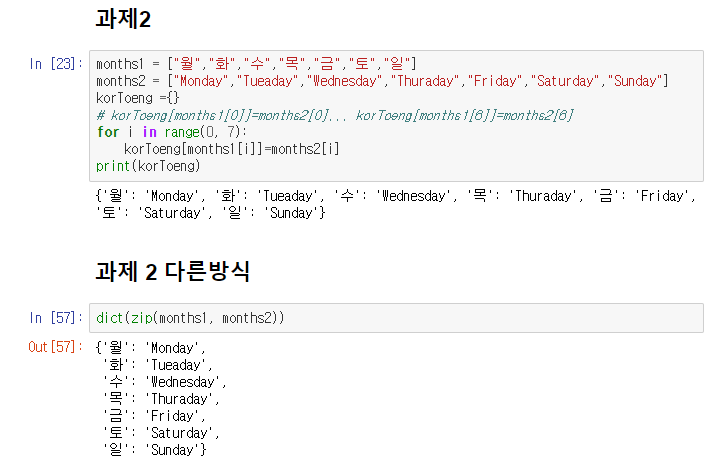715x465 pixels.
Task: Click Out[57] row '화': 'Tueaday'
Action: point(158,365)
